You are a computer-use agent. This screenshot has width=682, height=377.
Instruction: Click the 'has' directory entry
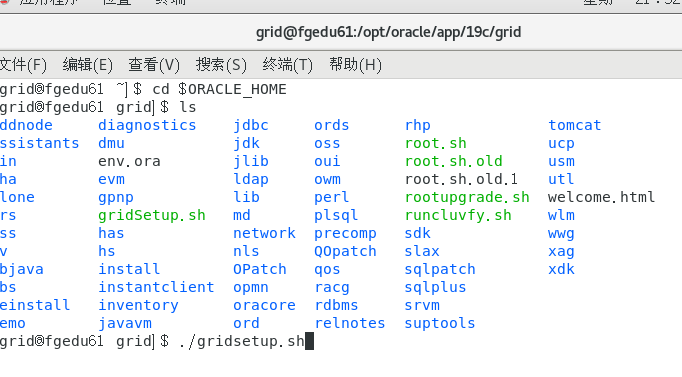point(111,234)
